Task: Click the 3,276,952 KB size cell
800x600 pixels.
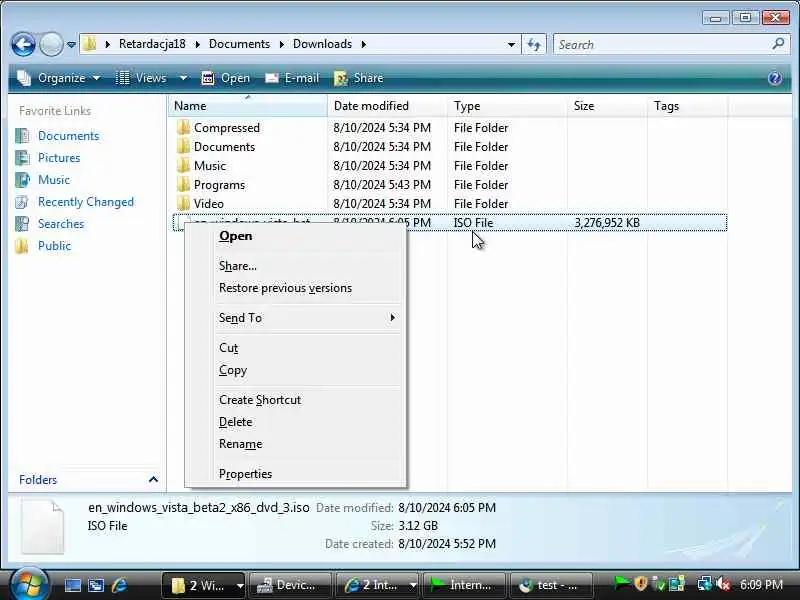Action: [607, 223]
